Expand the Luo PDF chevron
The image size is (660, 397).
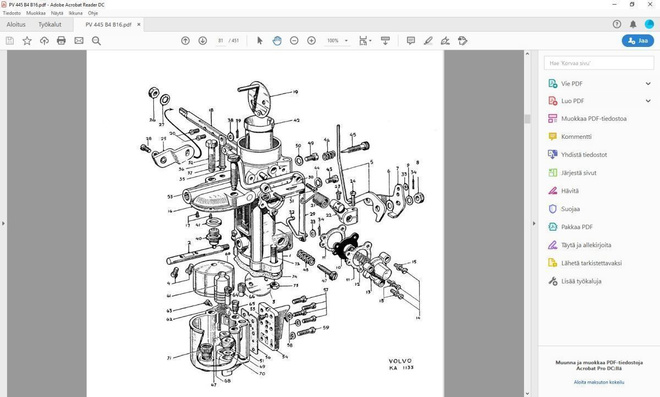pos(648,101)
